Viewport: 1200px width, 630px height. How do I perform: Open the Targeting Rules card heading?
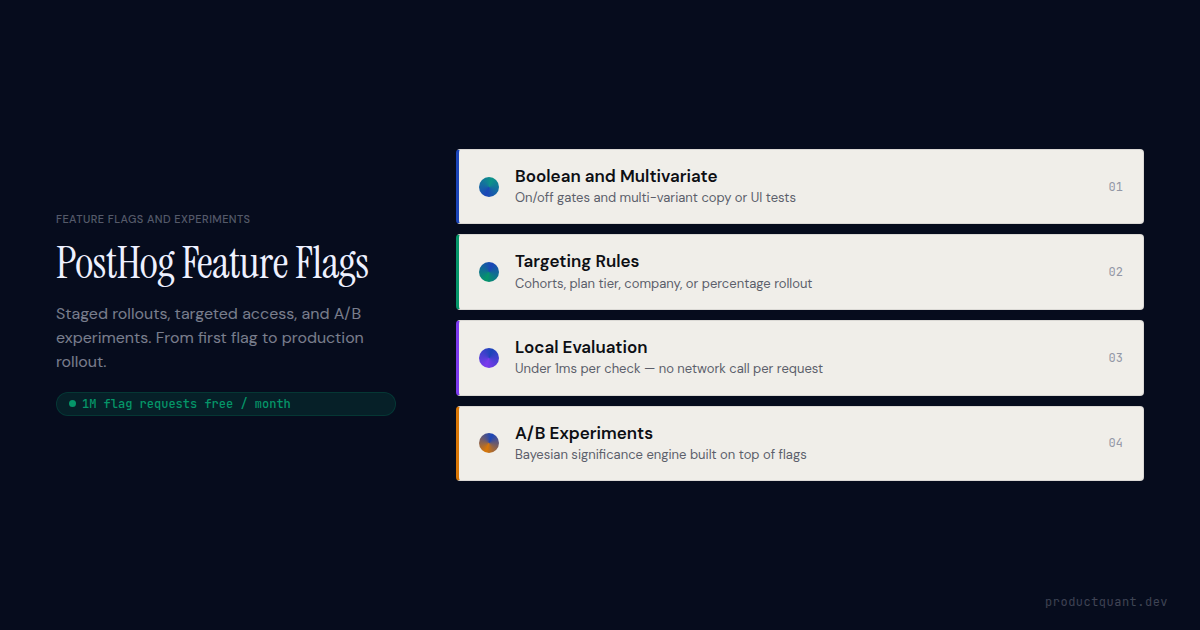pyautogui.click(x=577, y=261)
